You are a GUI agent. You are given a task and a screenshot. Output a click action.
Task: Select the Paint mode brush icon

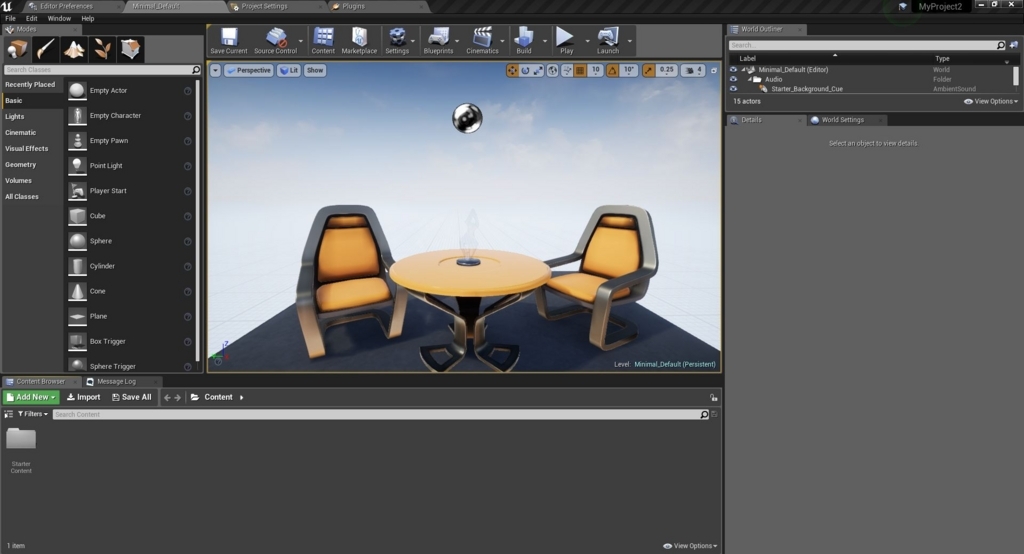click(x=45, y=49)
